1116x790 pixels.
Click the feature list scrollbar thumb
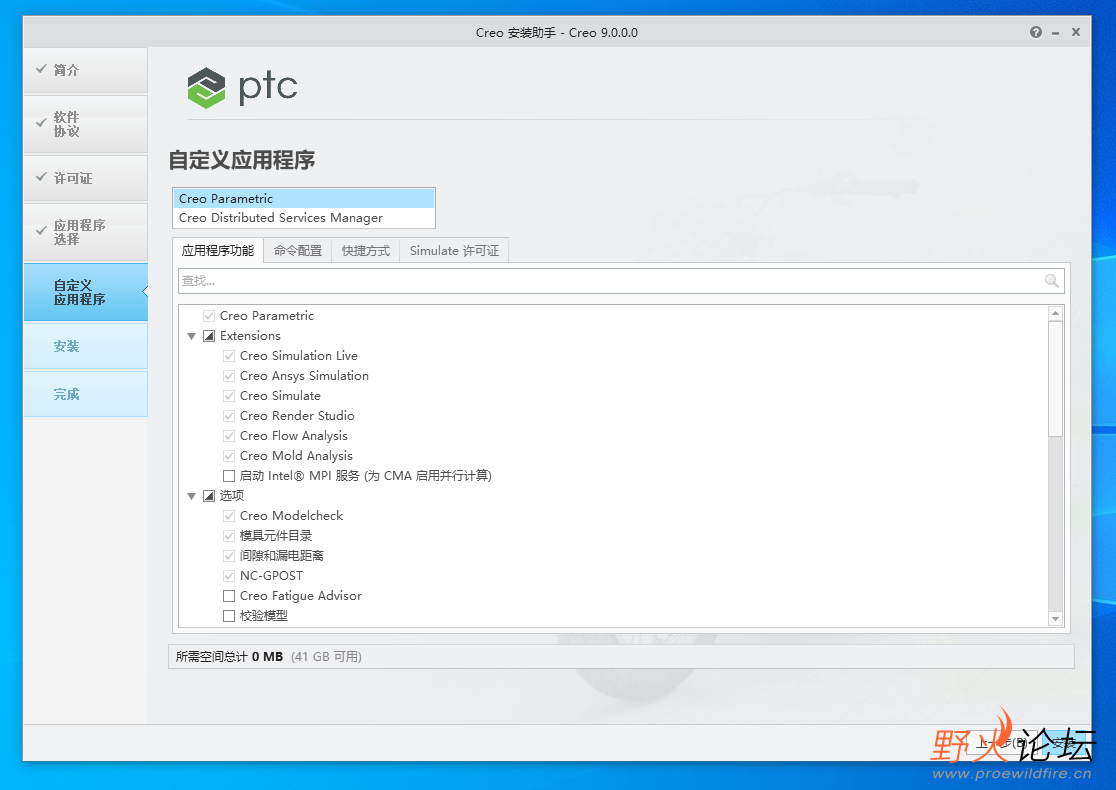1056,378
